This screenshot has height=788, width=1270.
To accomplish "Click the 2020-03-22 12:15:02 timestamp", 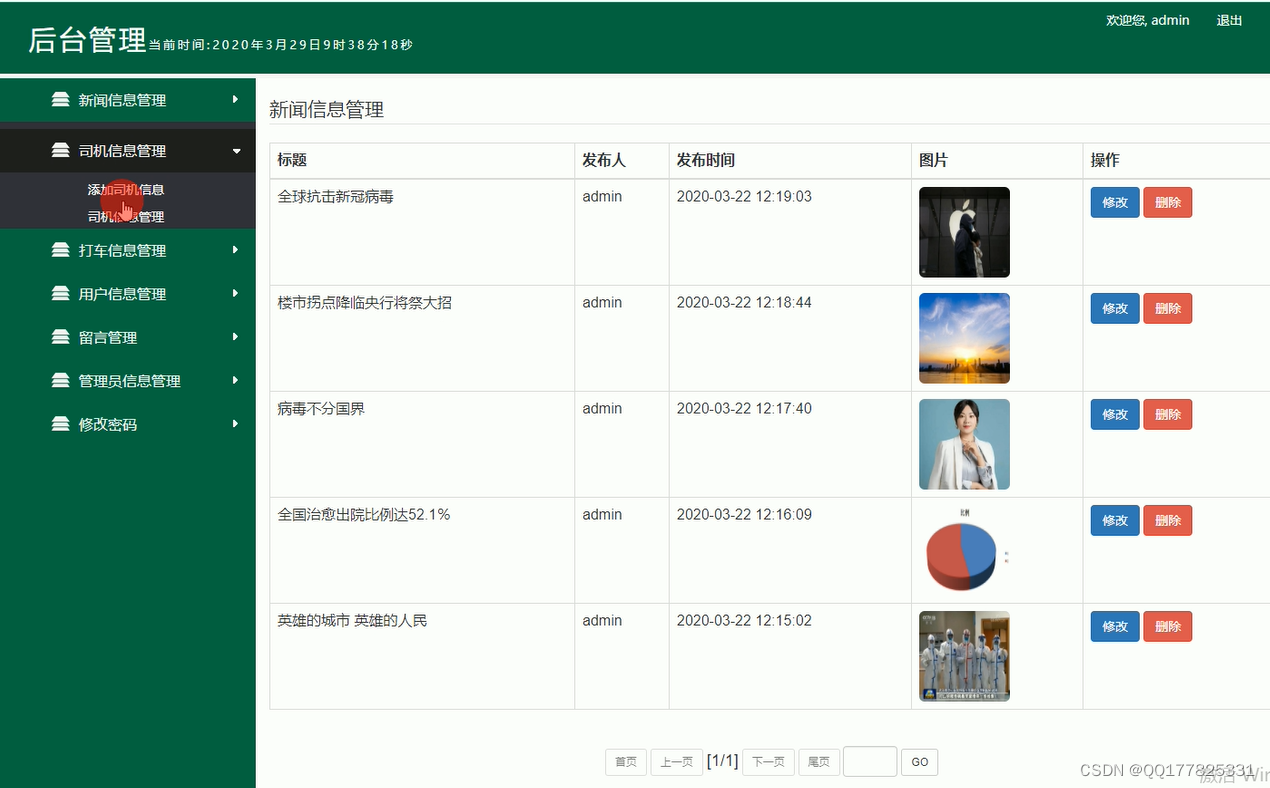I will (744, 621).
